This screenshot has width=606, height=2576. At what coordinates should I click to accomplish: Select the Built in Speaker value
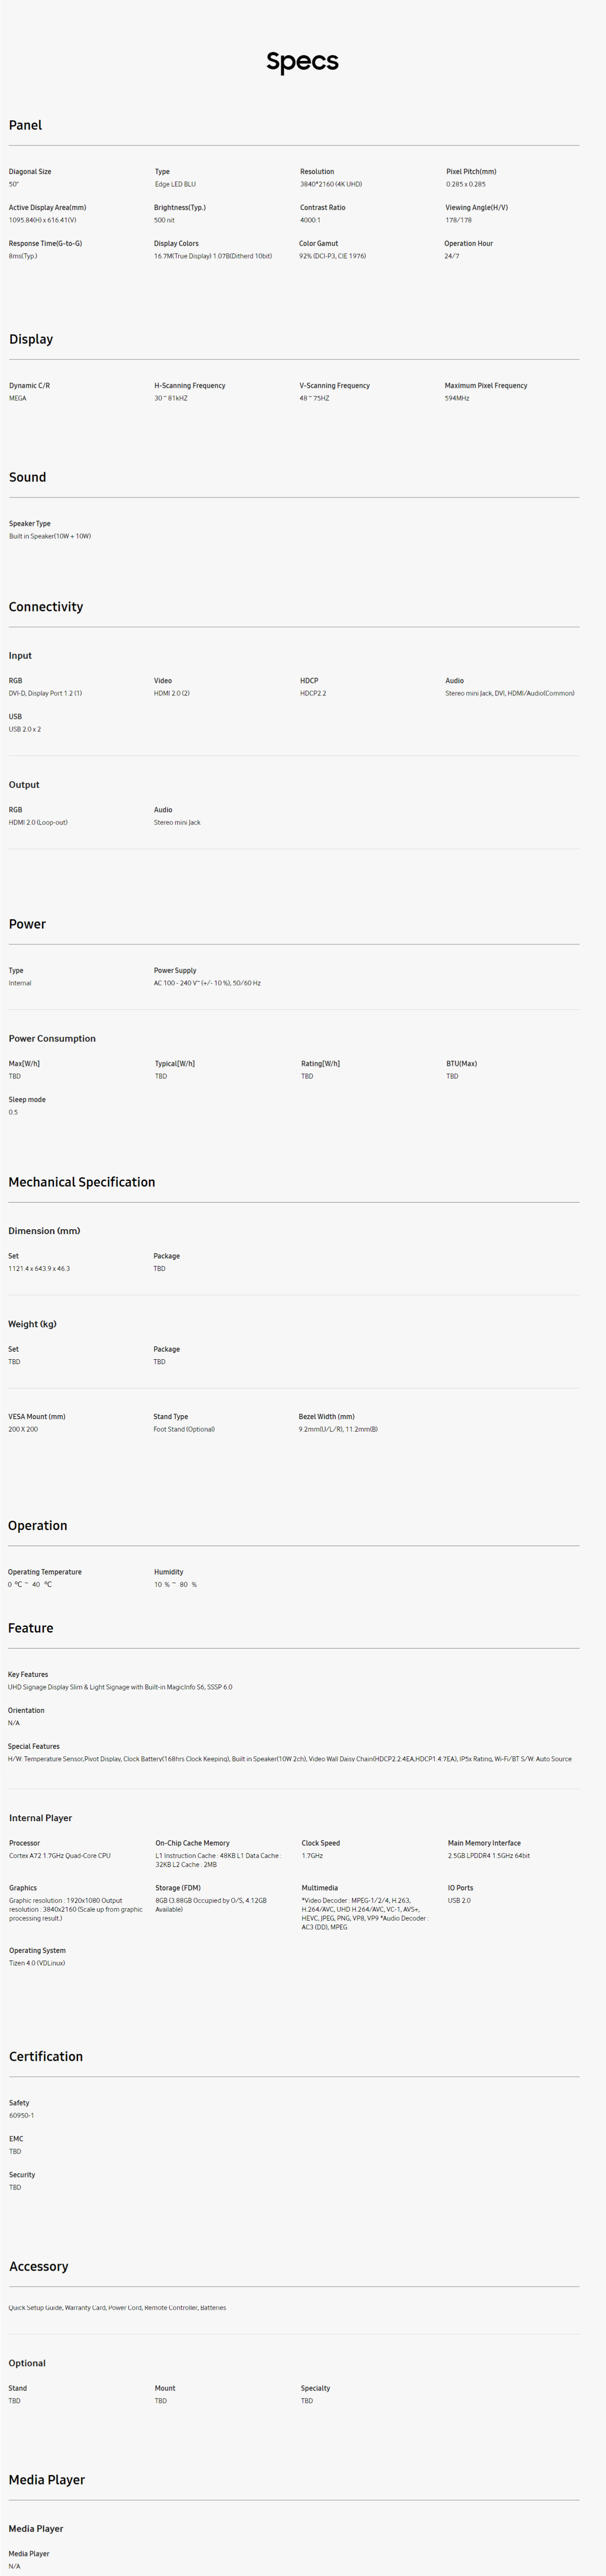(50, 536)
